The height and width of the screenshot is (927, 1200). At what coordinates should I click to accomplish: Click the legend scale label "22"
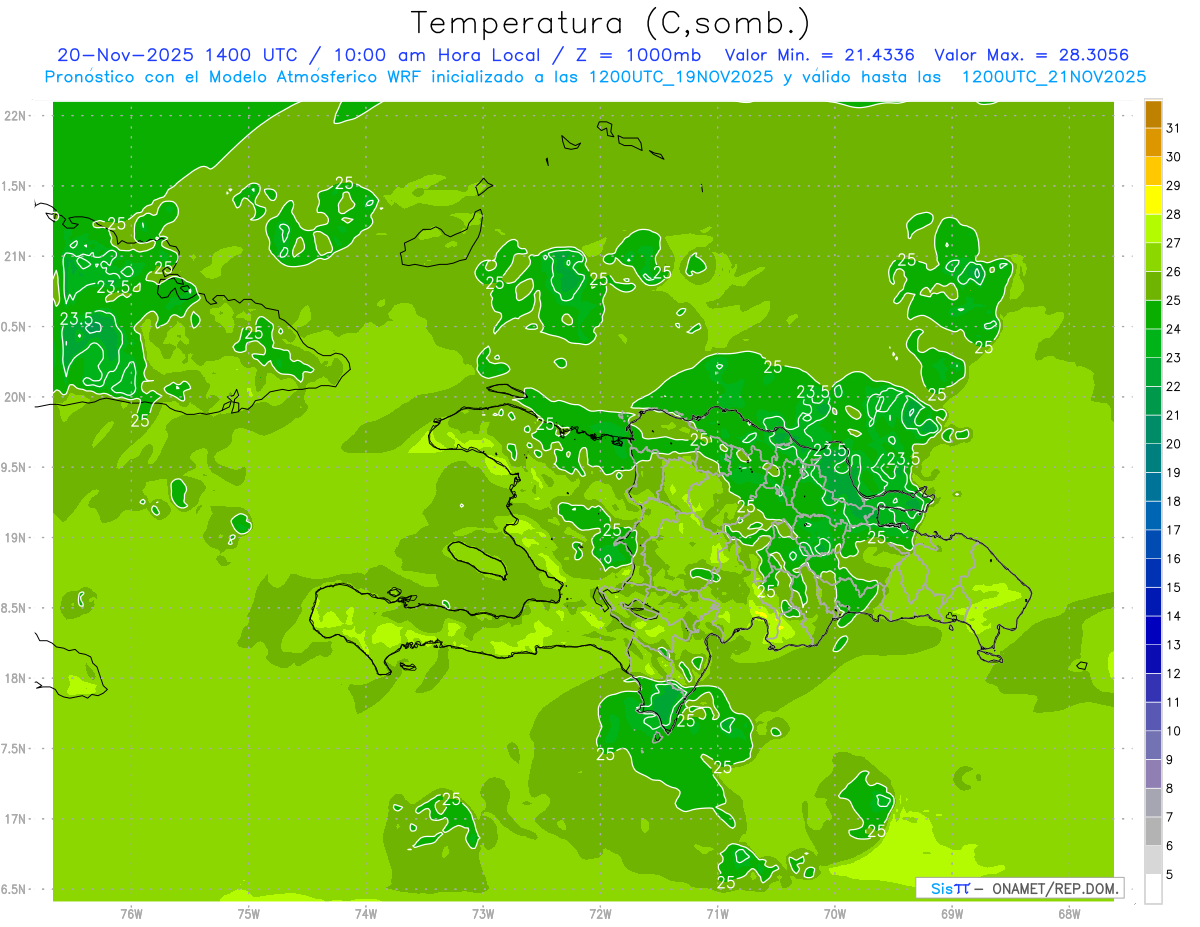coord(1174,387)
